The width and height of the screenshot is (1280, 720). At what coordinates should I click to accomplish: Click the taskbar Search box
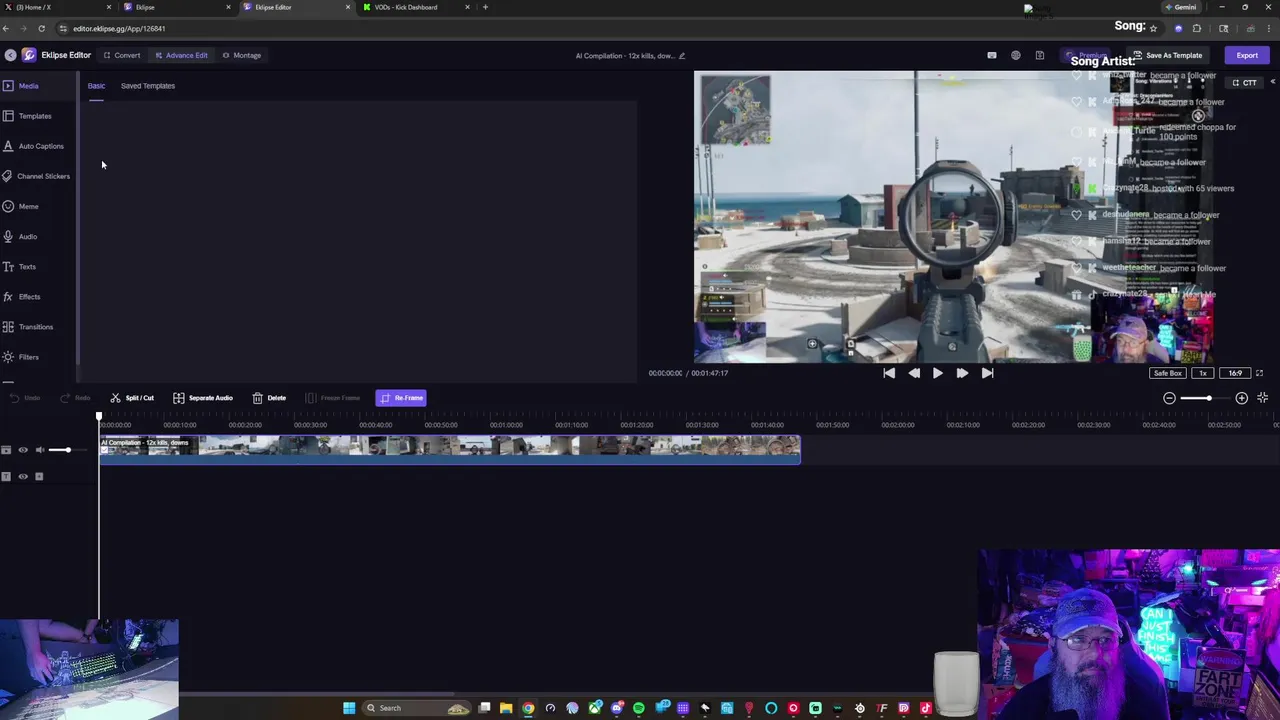(418, 708)
